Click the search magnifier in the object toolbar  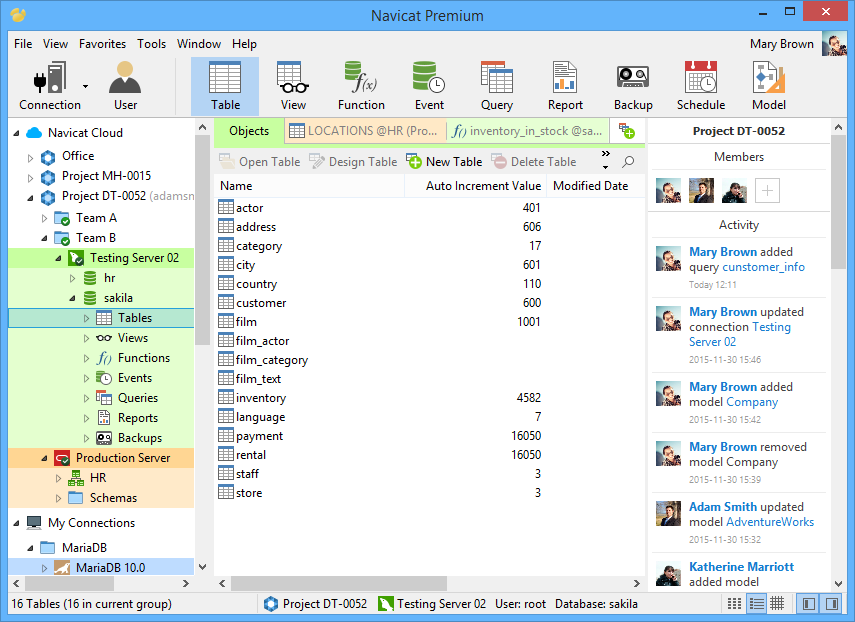[628, 161]
